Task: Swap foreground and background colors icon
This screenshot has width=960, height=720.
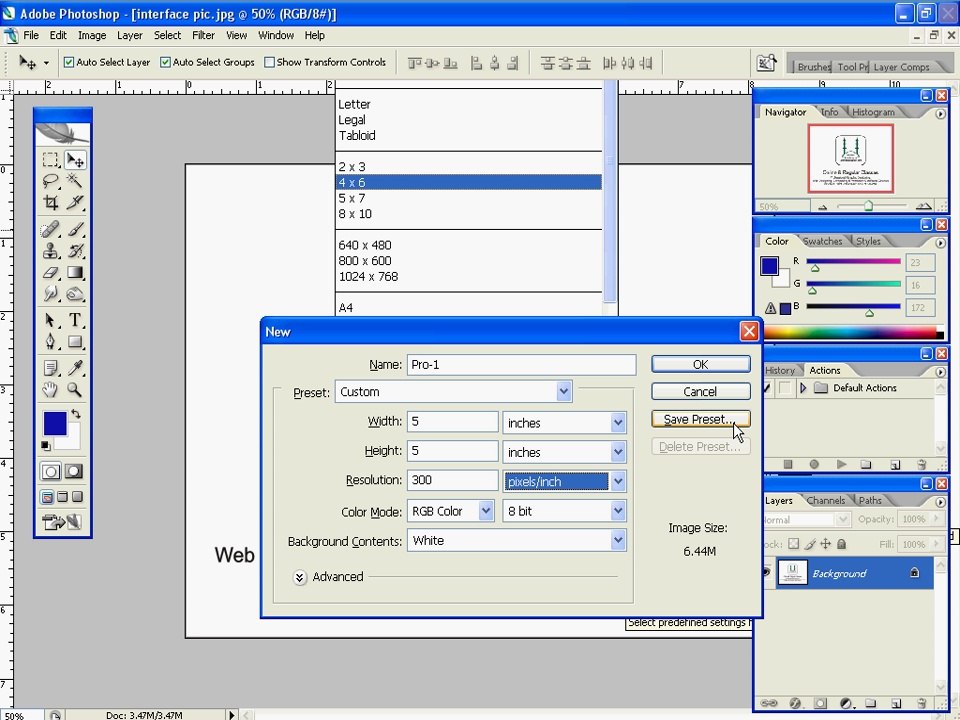Action: pyautogui.click(x=76, y=414)
